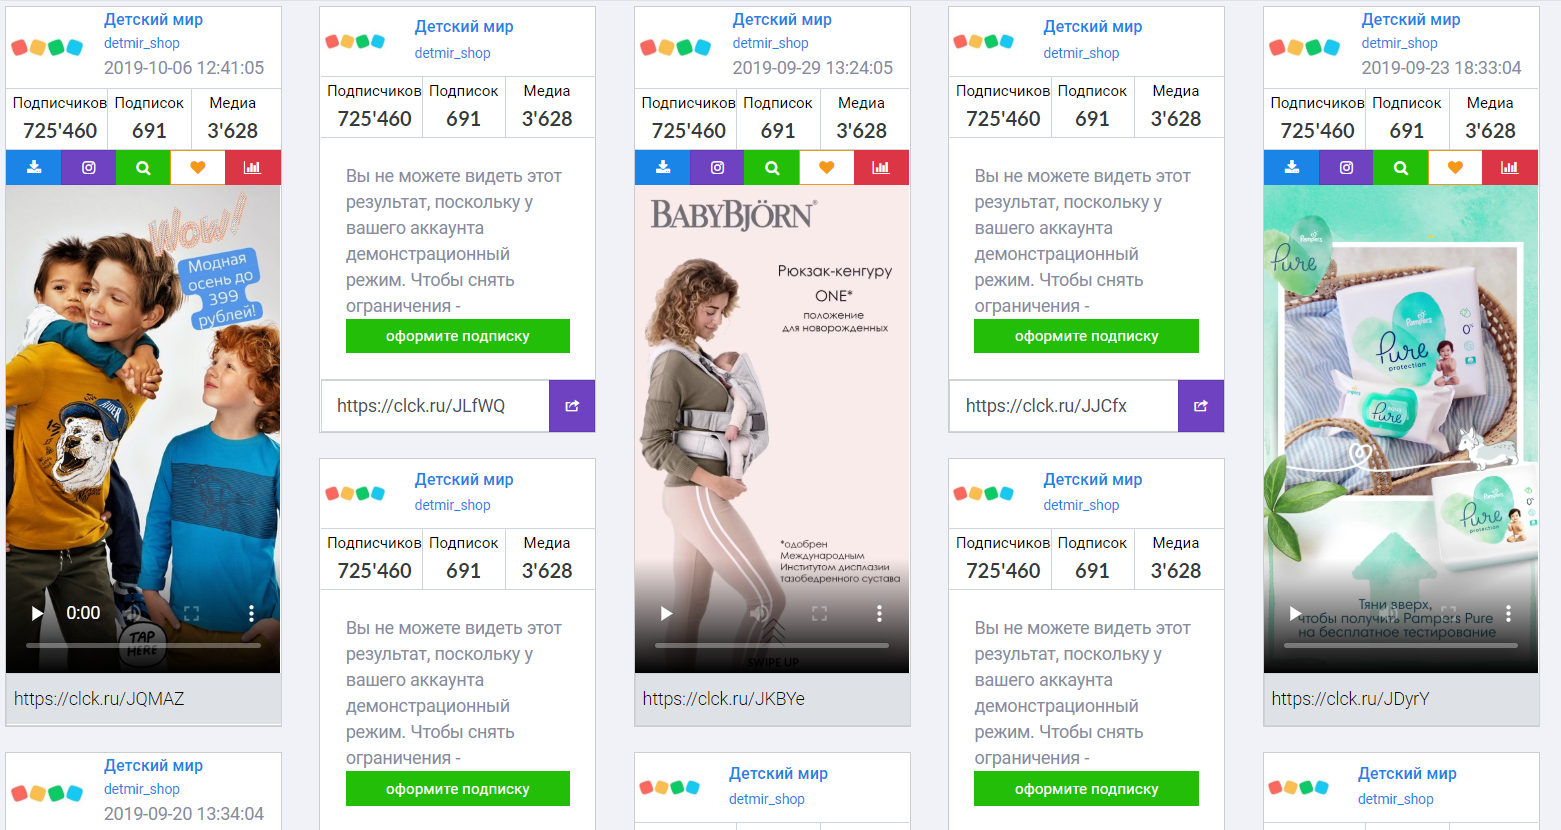Open statistics chart for the 2019-09-29 13:24:05 card
Image resolution: width=1561 pixels, height=830 pixels.
pos(881,168)
